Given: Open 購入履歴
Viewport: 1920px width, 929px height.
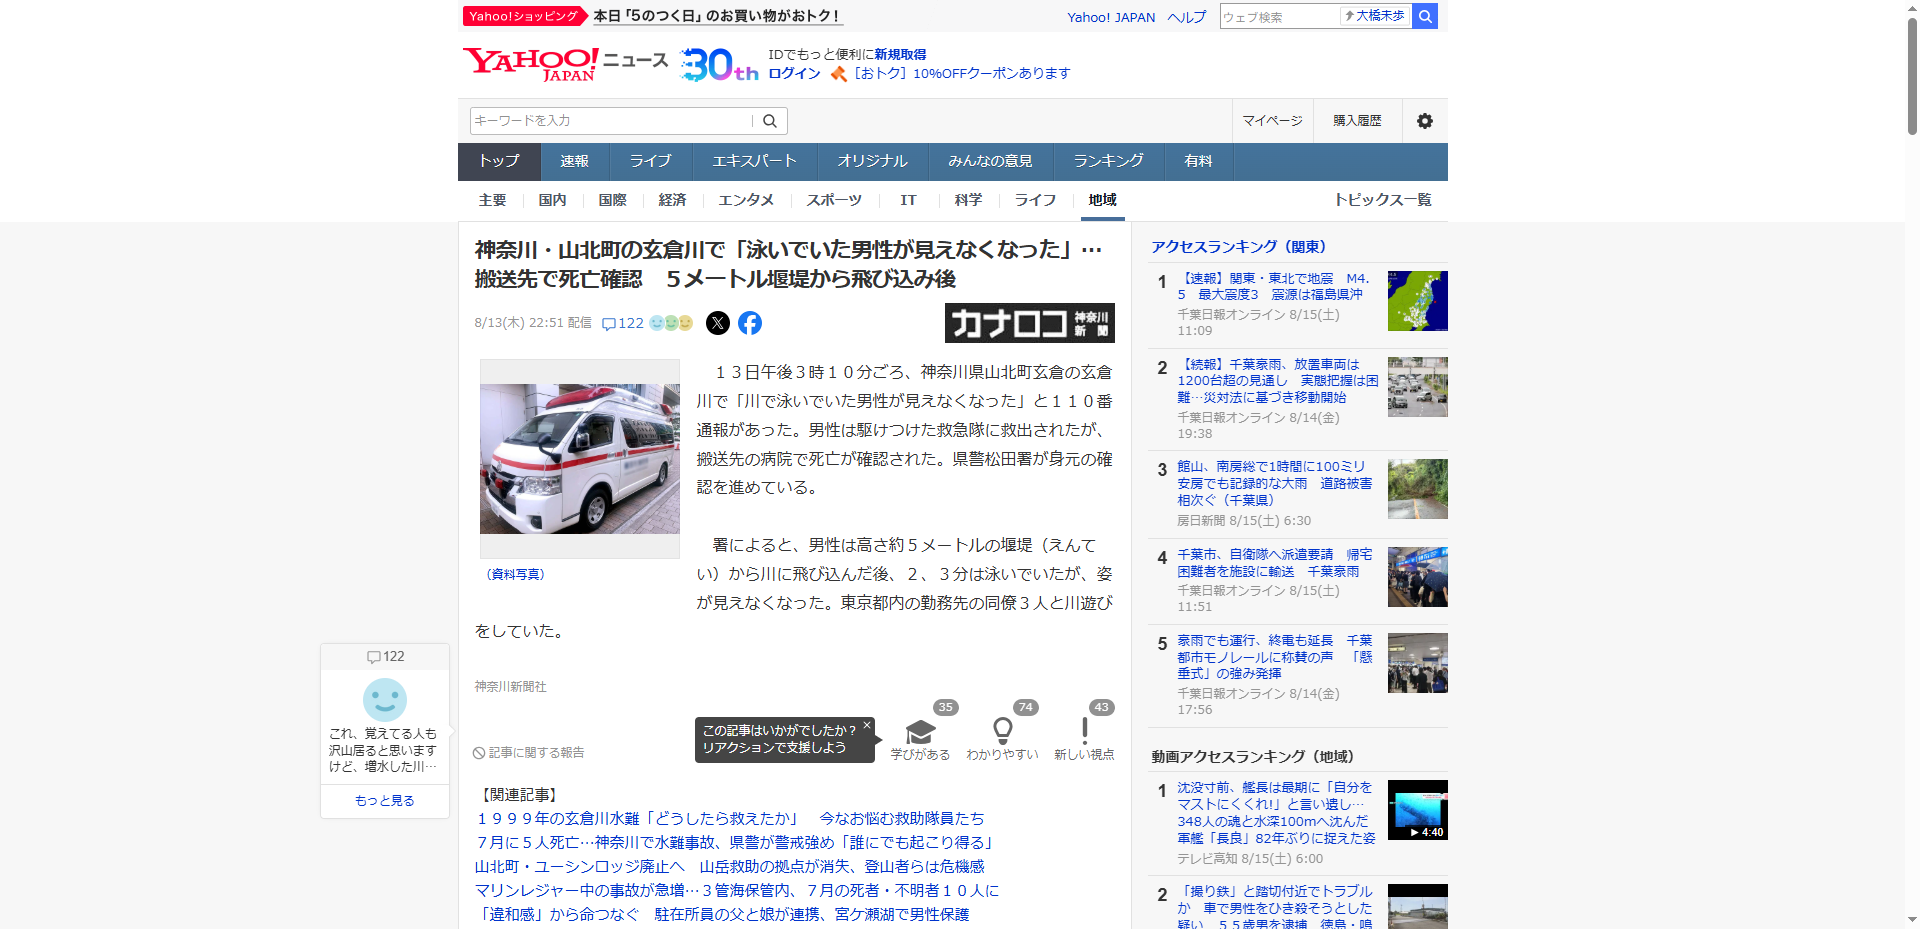Looking at the screenshot, I should click(x=1357, y=121).
